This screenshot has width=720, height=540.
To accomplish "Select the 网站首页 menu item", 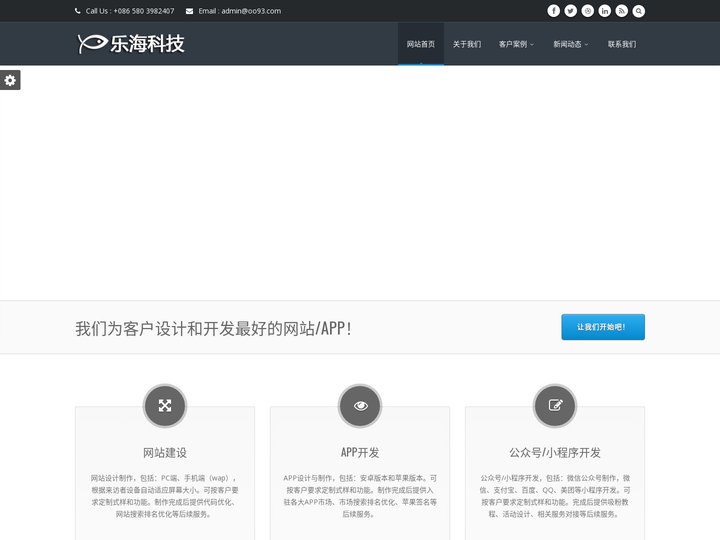I will (421, 44).
